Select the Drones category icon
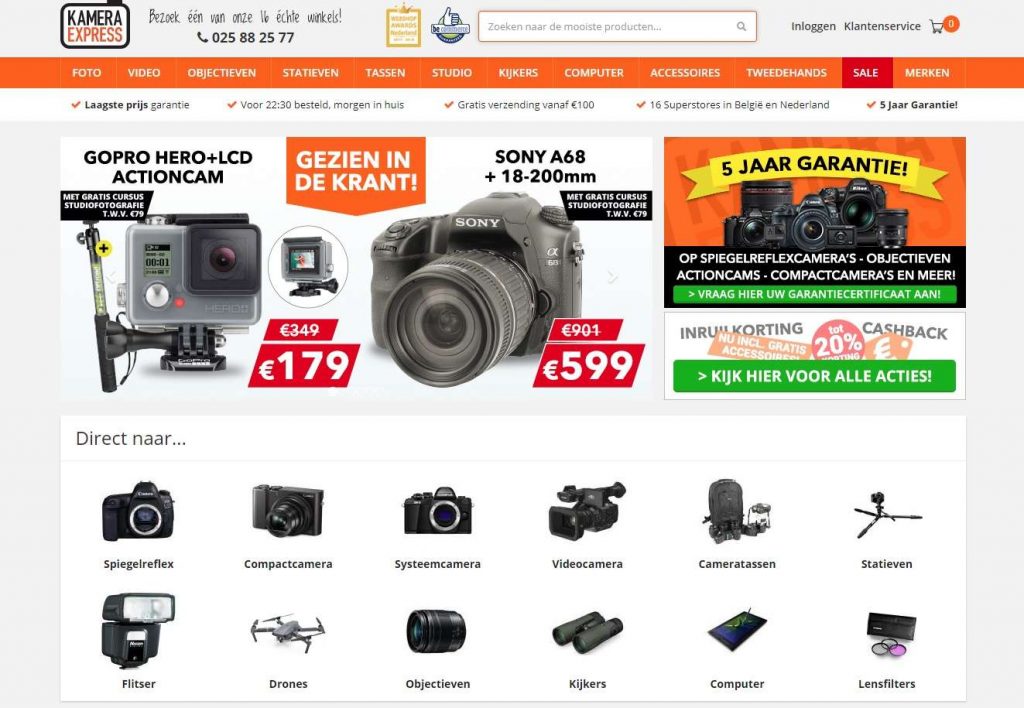Screen dimensions: 1024x708 [x=288, y=631]
